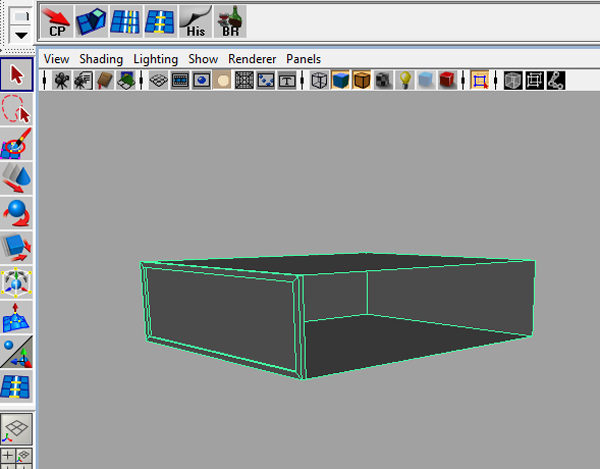Toggle X-Ray Active Components icon
600x469 pixels.
click(x=534, y=80)
